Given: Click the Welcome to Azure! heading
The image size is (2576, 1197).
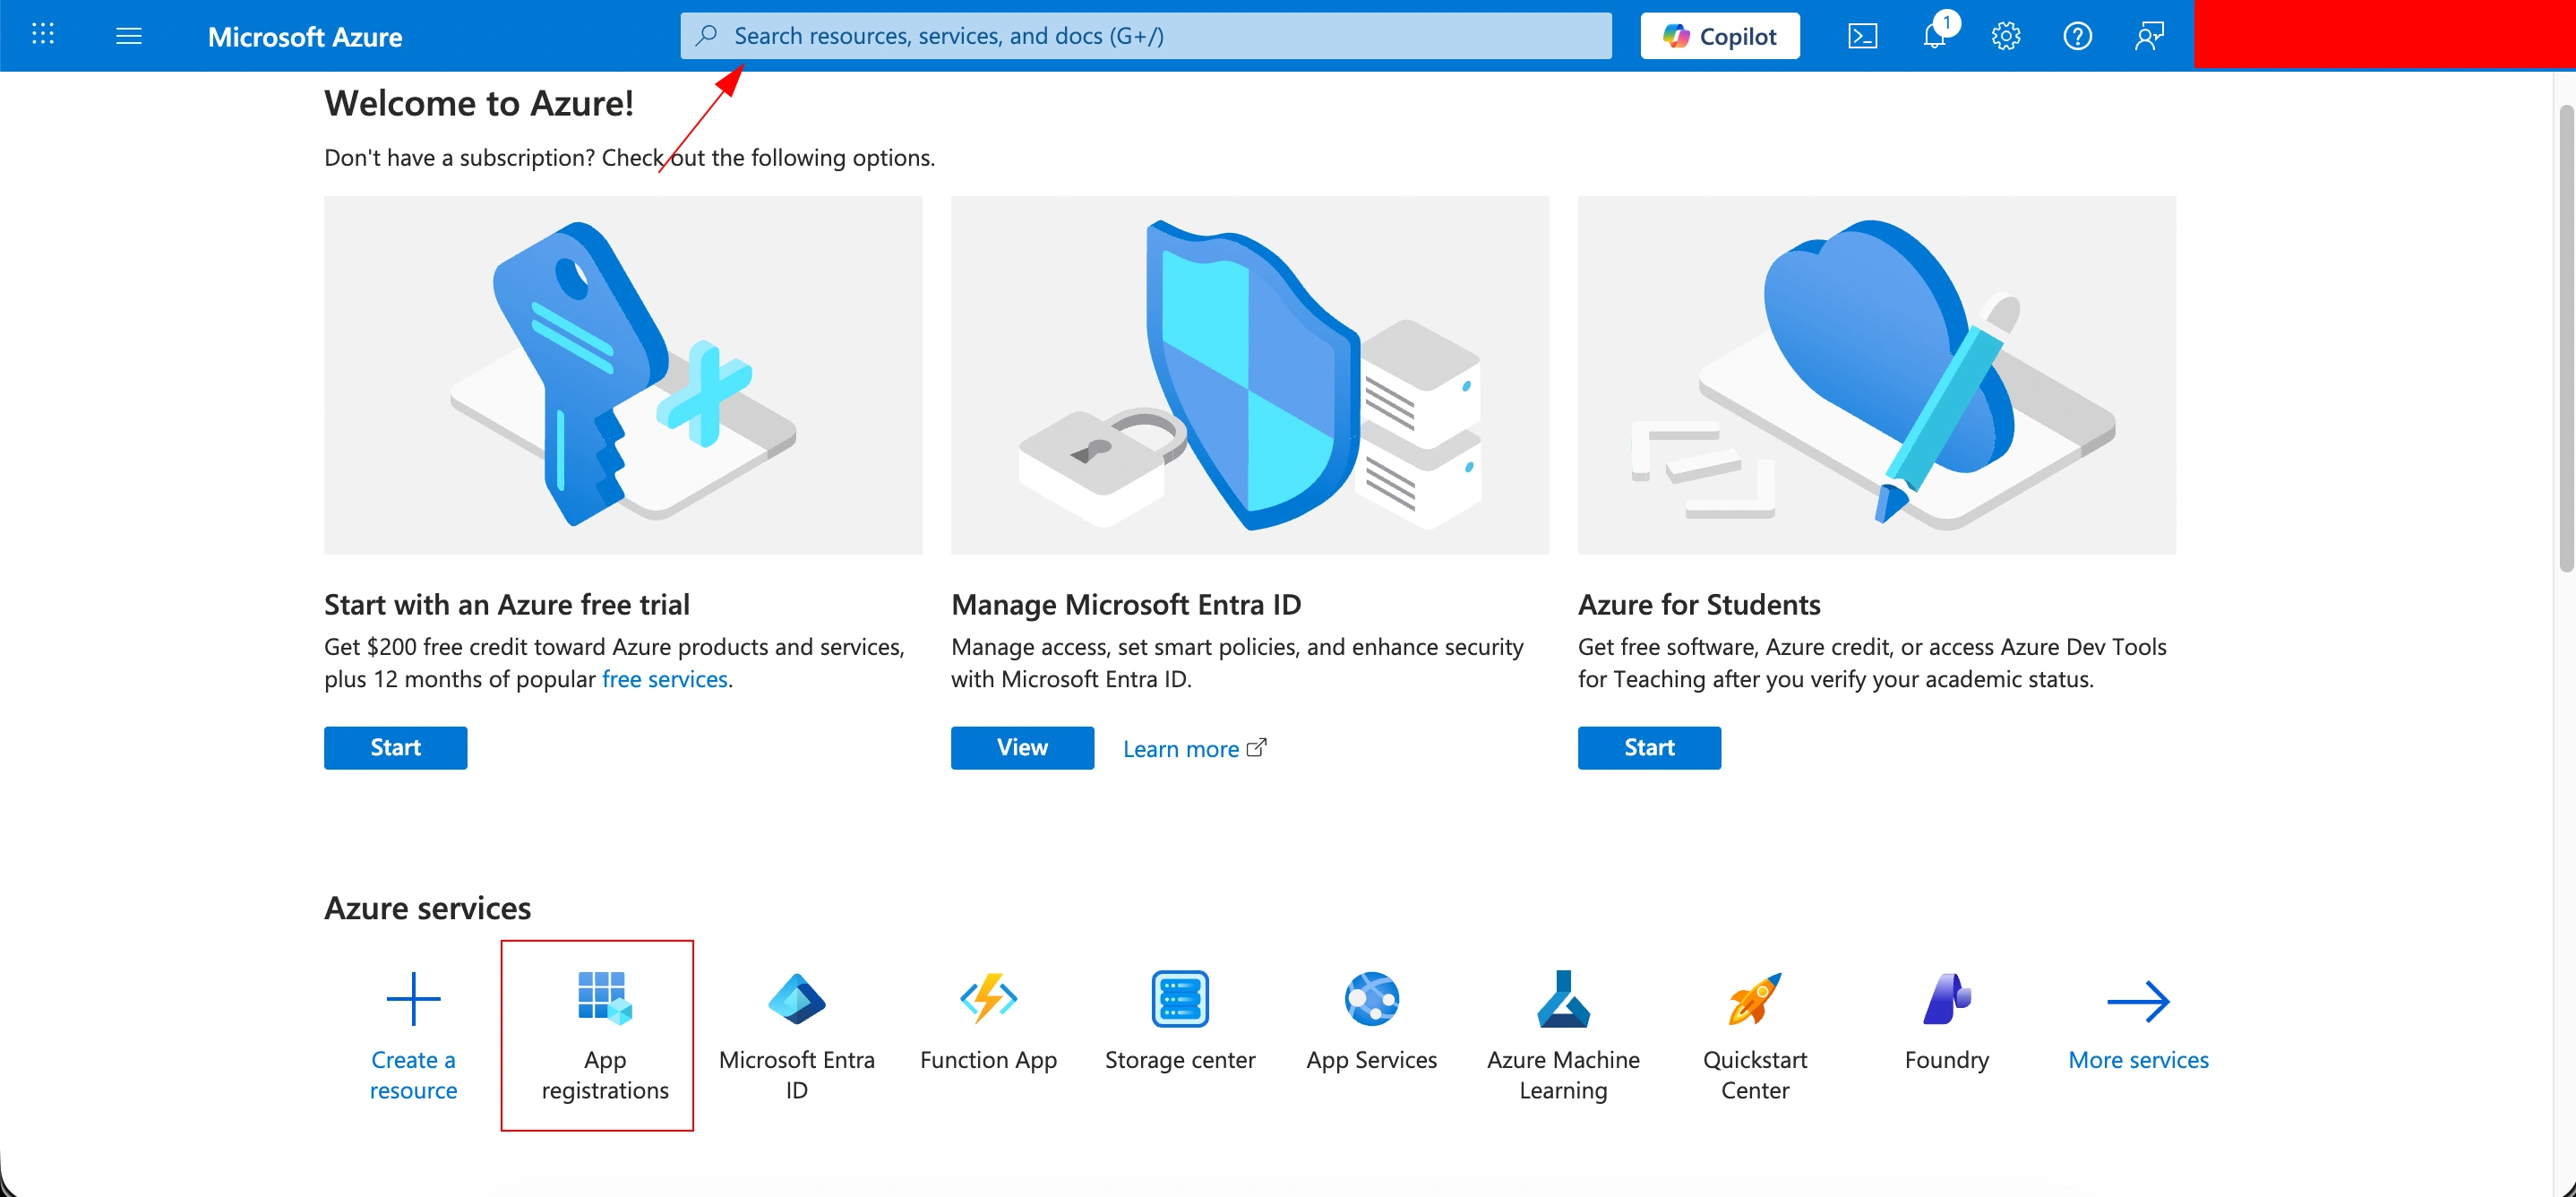Looking at the screenshot, I should [479, 103].
